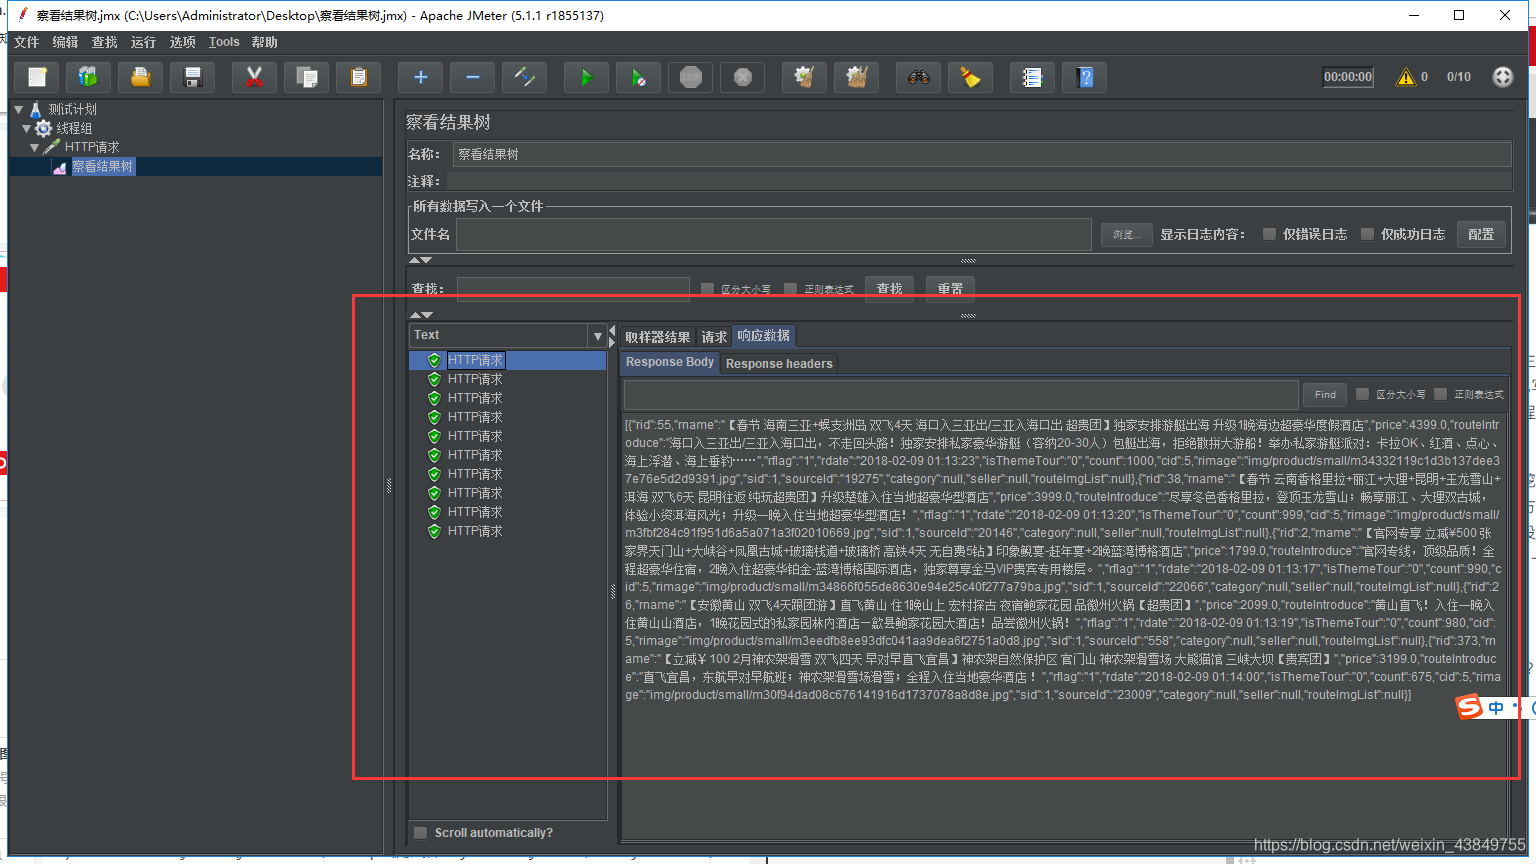Open the templates icon
The height and width of the screenshot is (864, 1536).
89,77
